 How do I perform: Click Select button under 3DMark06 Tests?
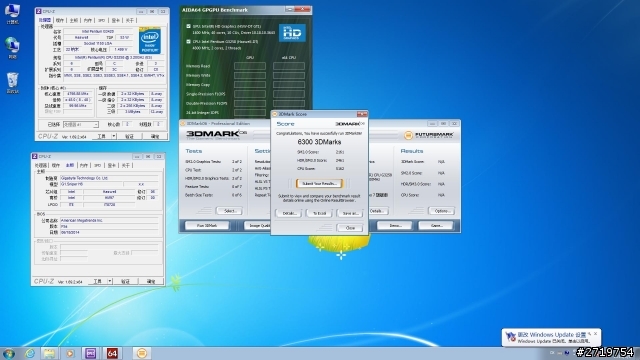[230, 211]
